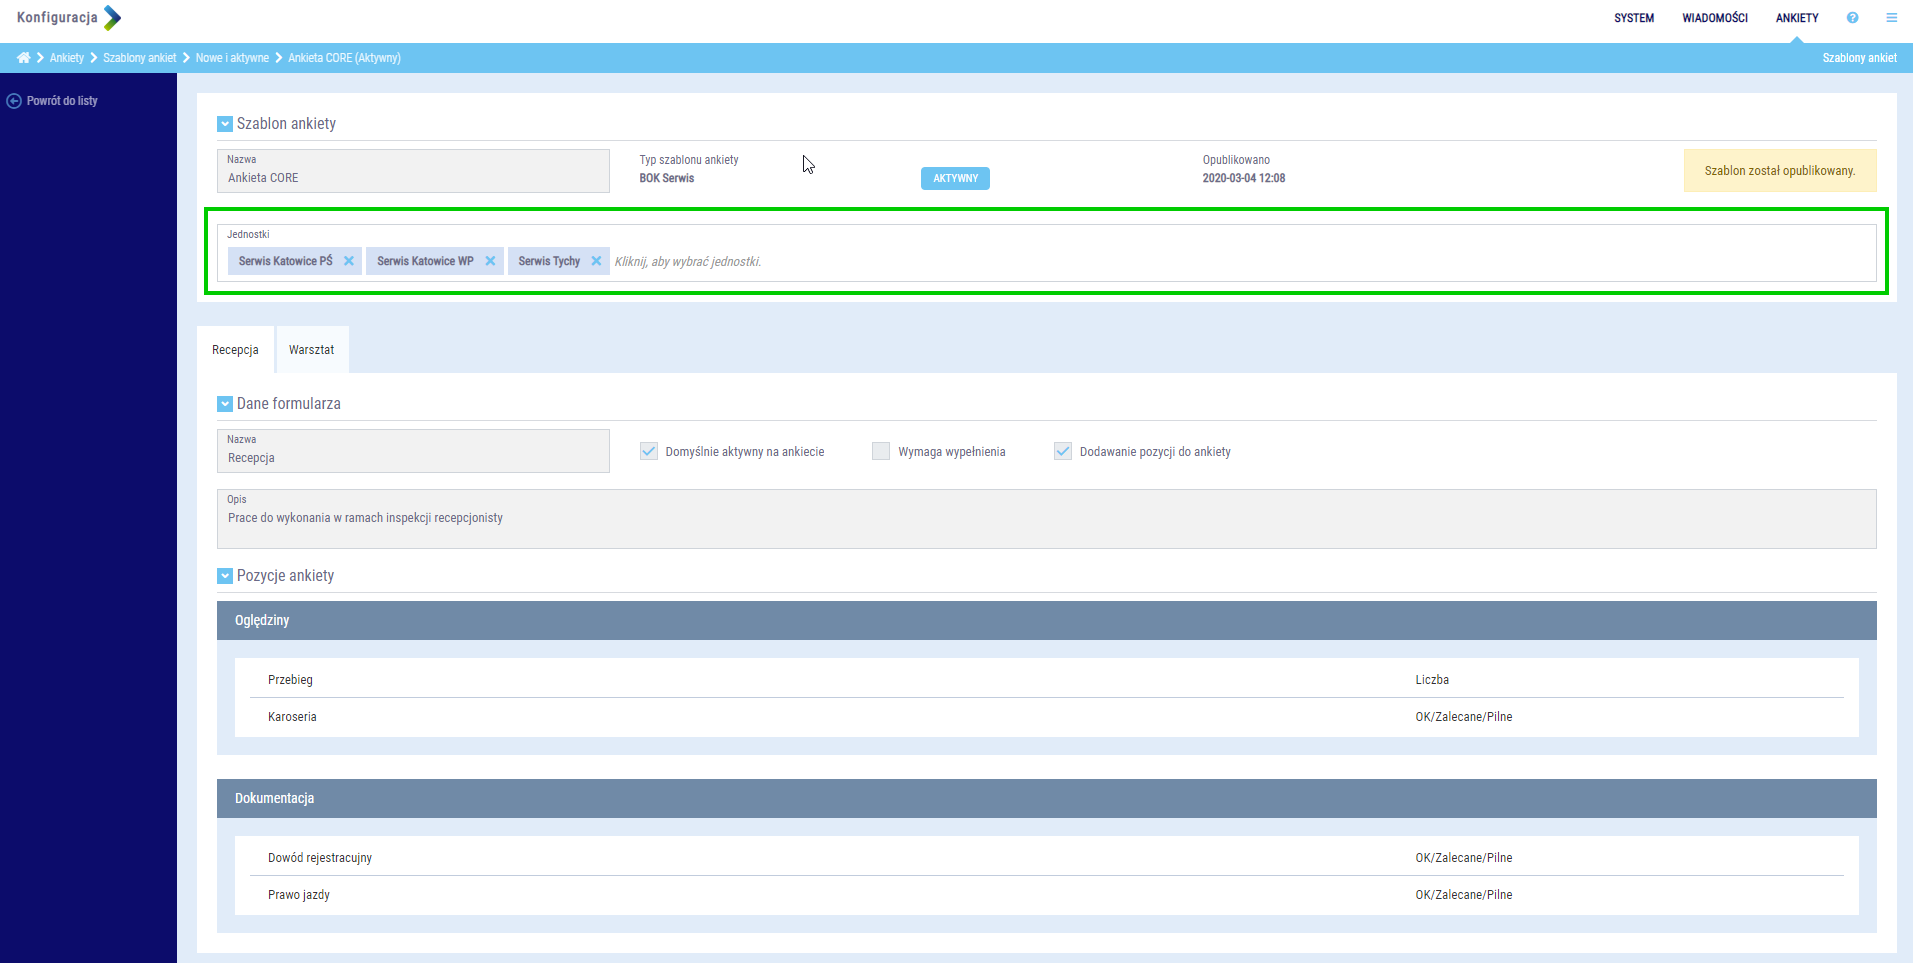This screenshot has width=1913, height=963.
Task: Open the hamburger menu icon
Action: coord(1891,18)
